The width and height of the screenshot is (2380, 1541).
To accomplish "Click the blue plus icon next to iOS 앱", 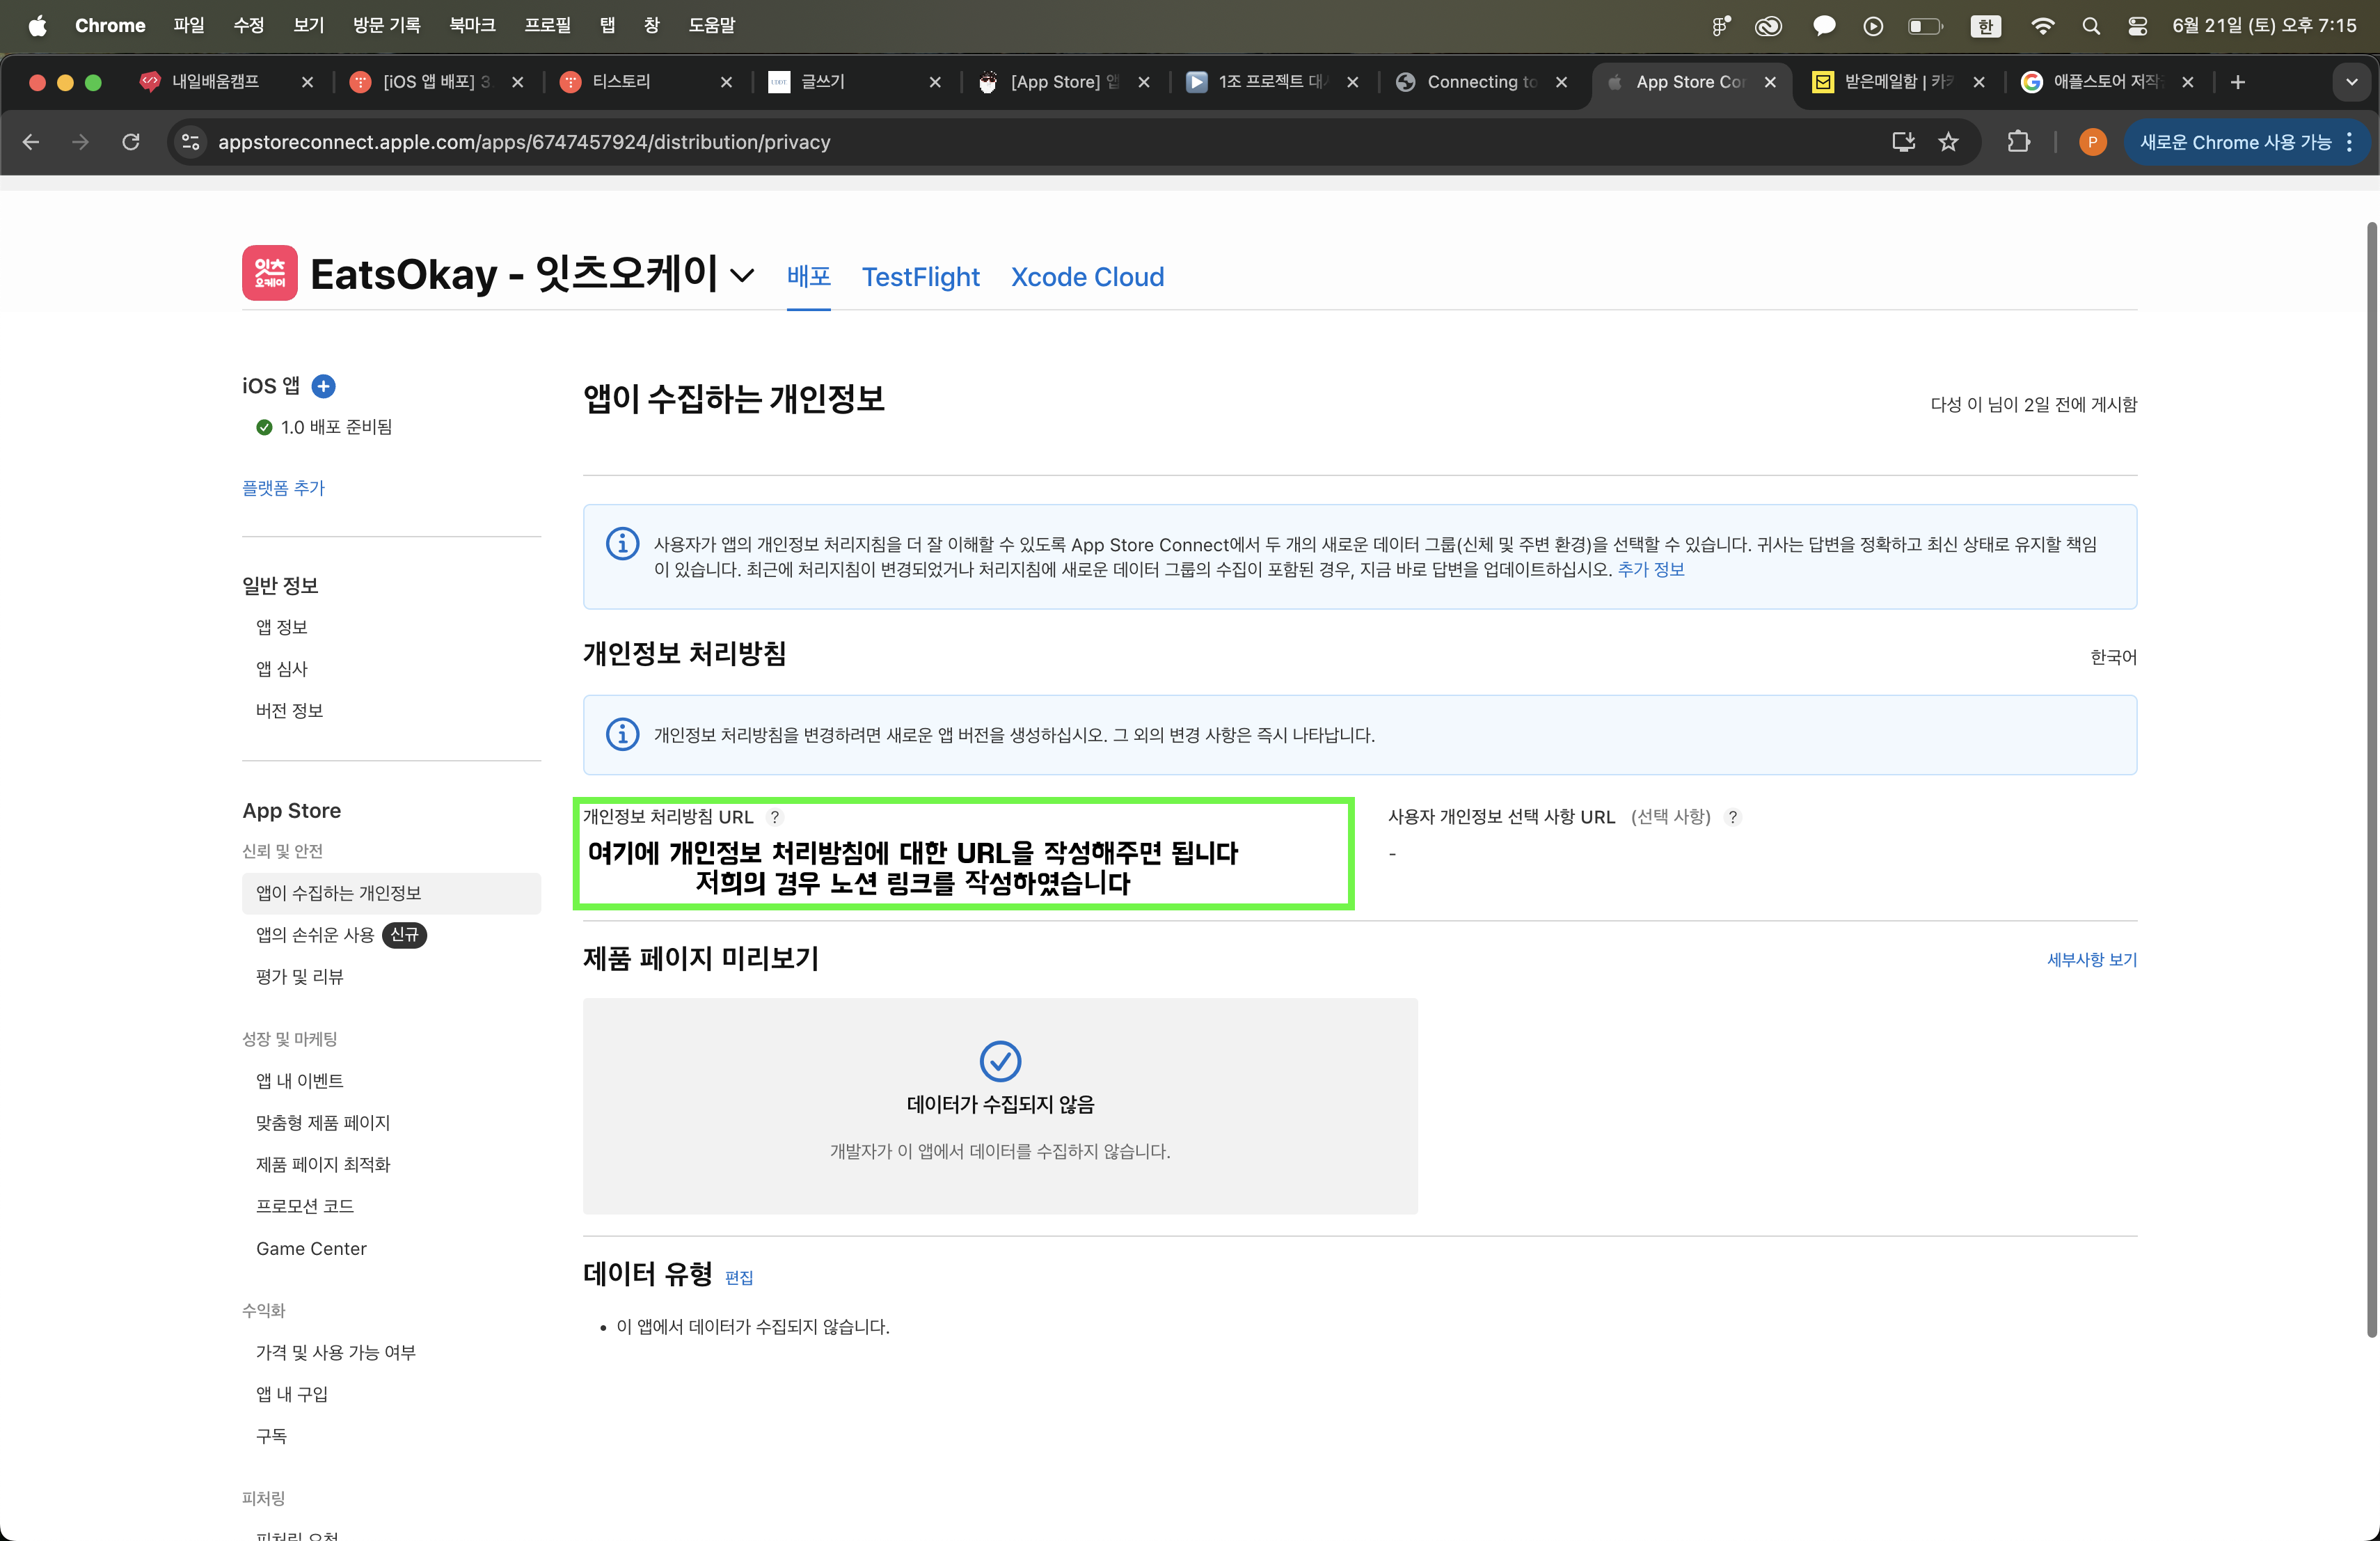I will 323,386.
